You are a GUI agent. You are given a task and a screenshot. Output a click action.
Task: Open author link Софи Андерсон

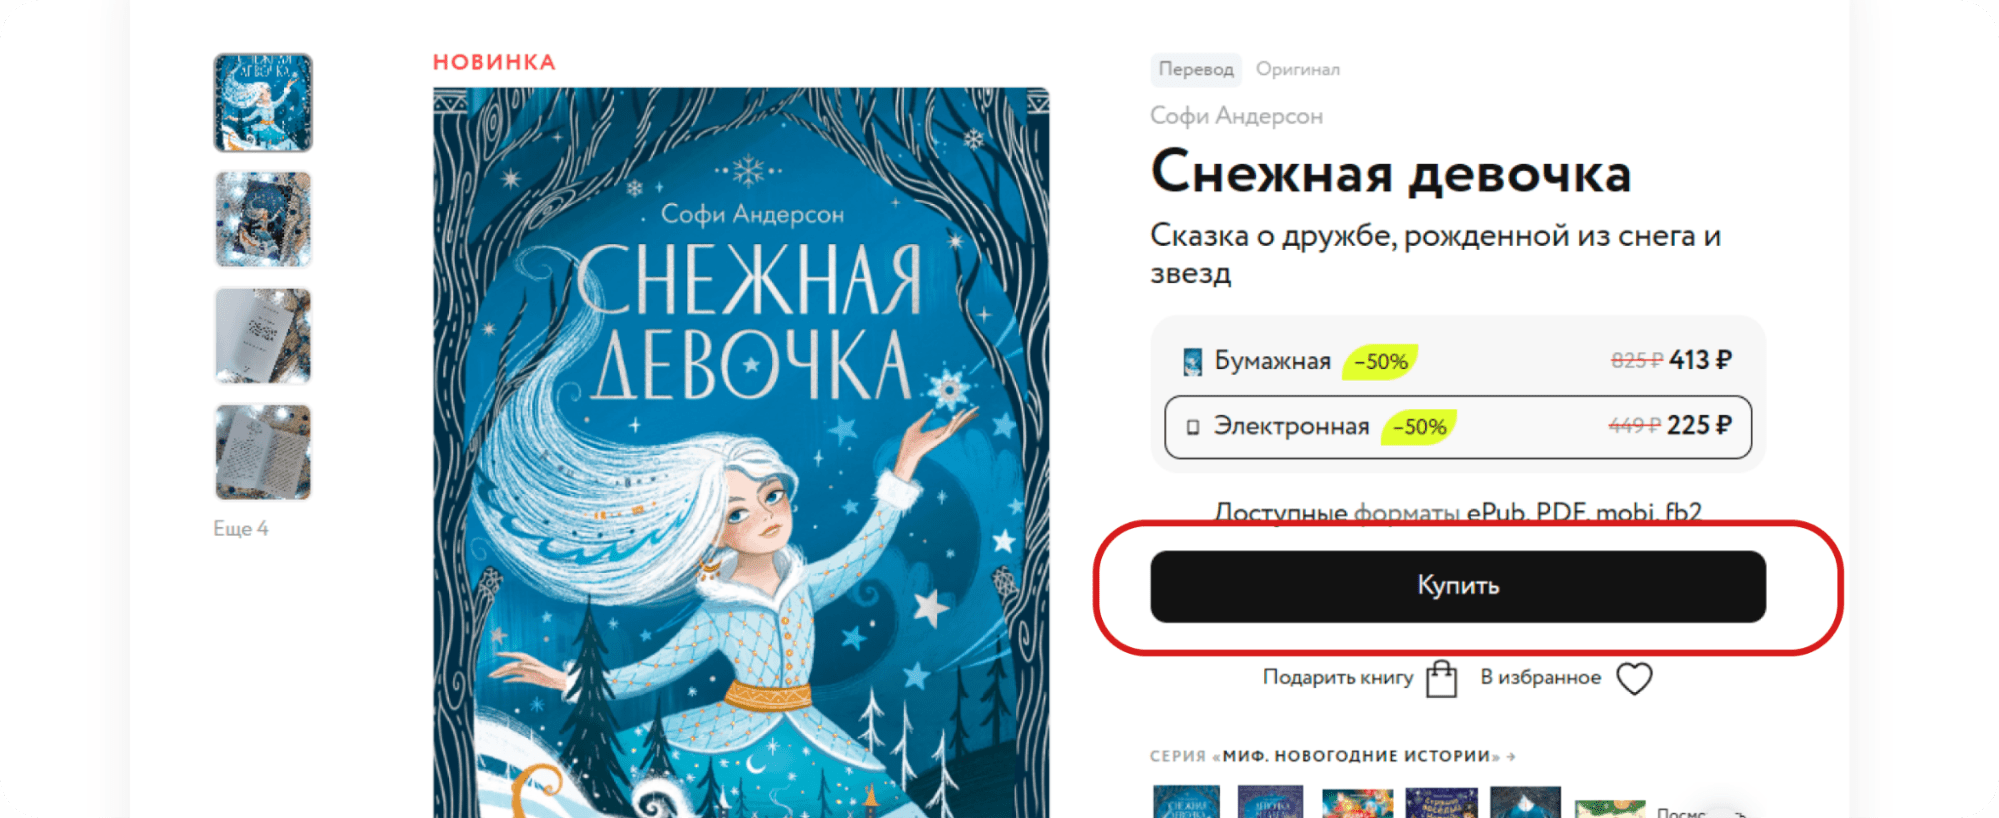pos(1236,116)
